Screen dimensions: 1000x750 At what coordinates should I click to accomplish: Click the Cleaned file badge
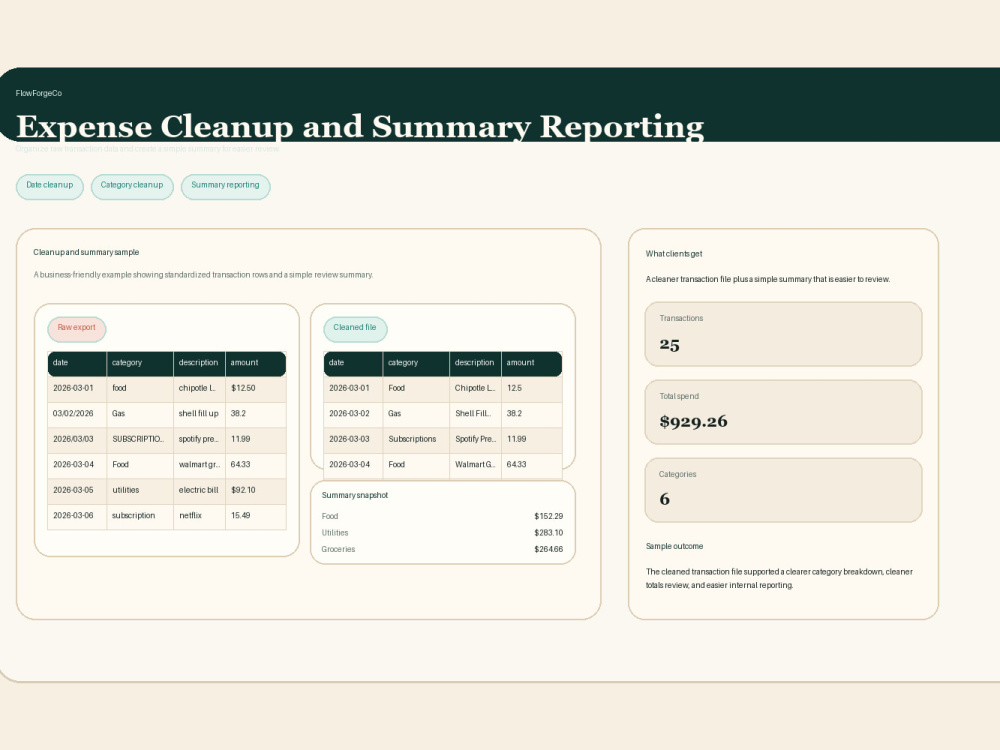tap(355, 328)
